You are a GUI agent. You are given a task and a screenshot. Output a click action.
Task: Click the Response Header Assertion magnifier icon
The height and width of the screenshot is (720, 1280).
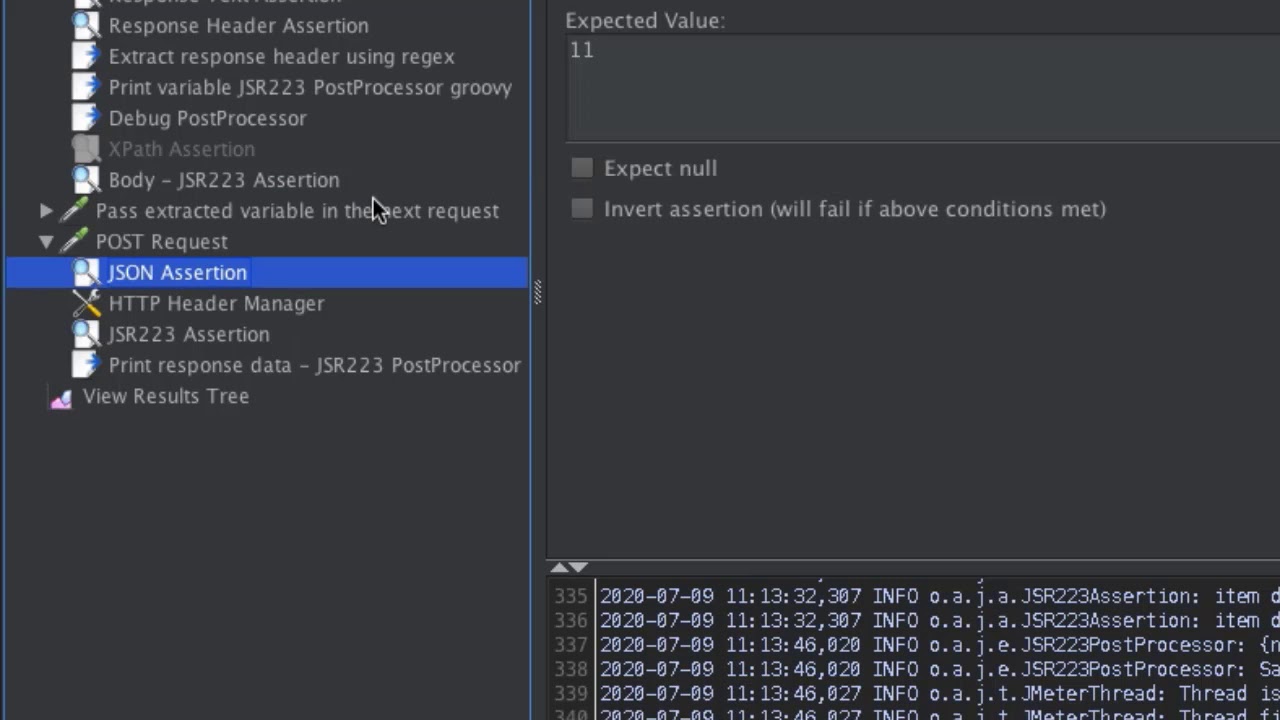86,26
